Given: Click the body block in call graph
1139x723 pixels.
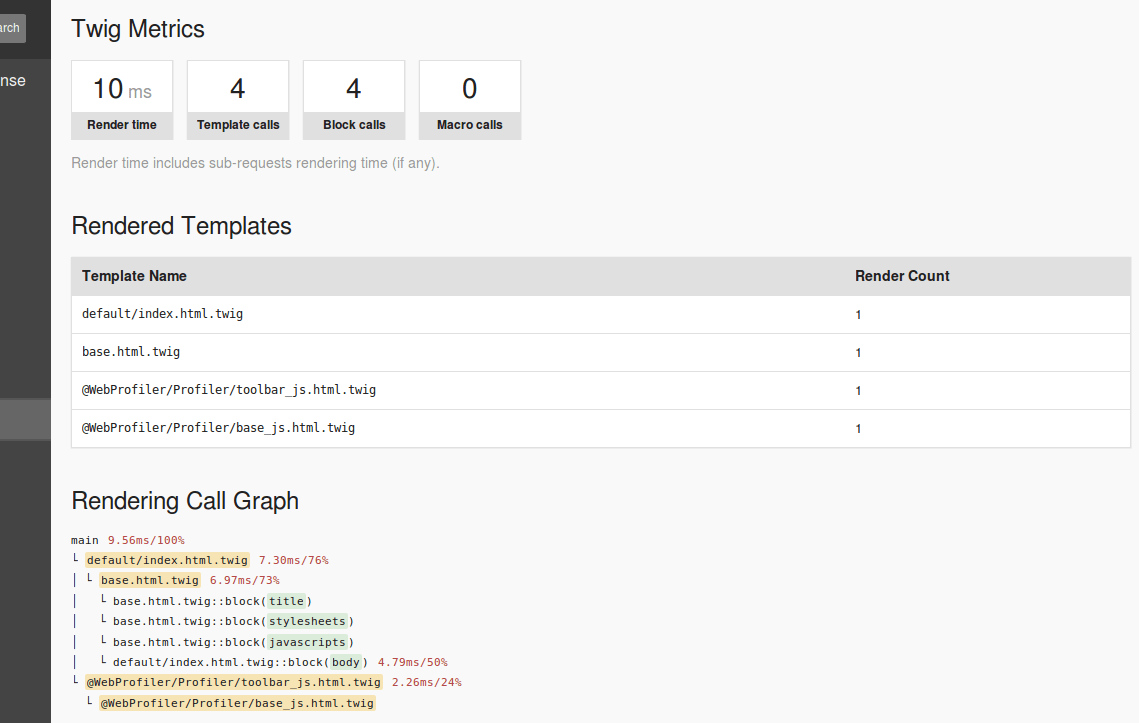Looking at the screenshot, I should coord(345,662).
